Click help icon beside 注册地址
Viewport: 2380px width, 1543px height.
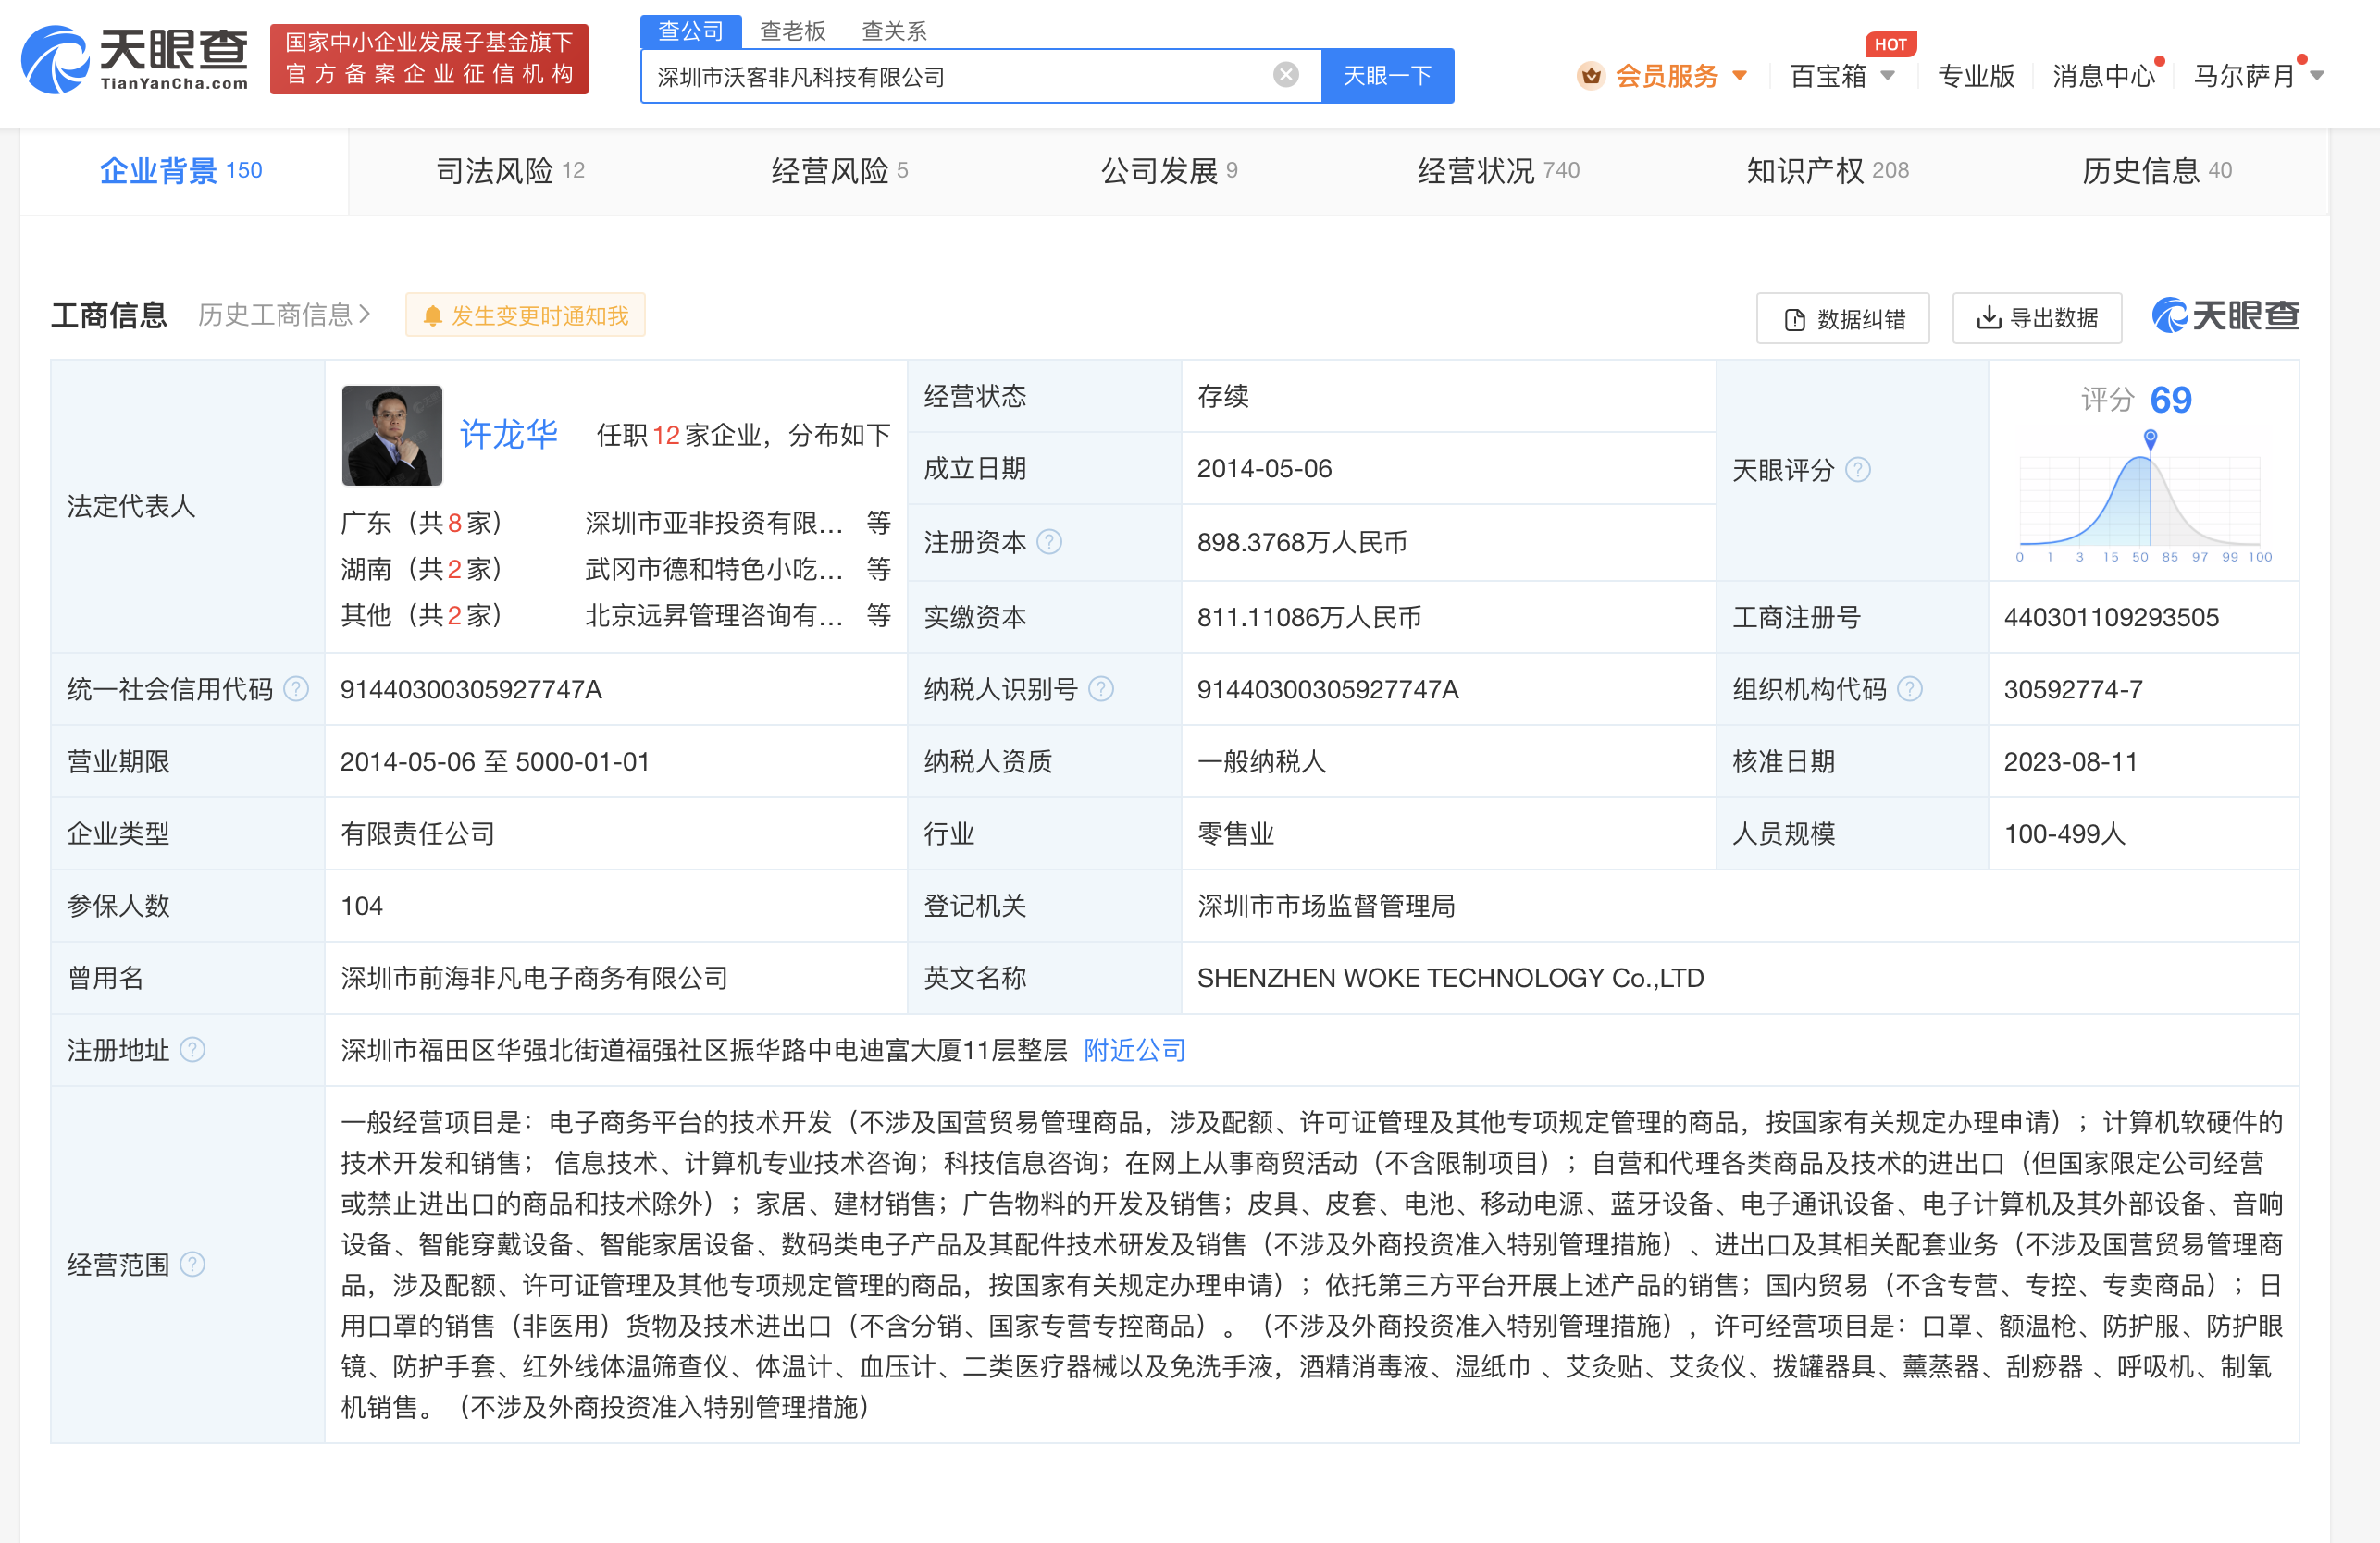tap(193, 1050)
